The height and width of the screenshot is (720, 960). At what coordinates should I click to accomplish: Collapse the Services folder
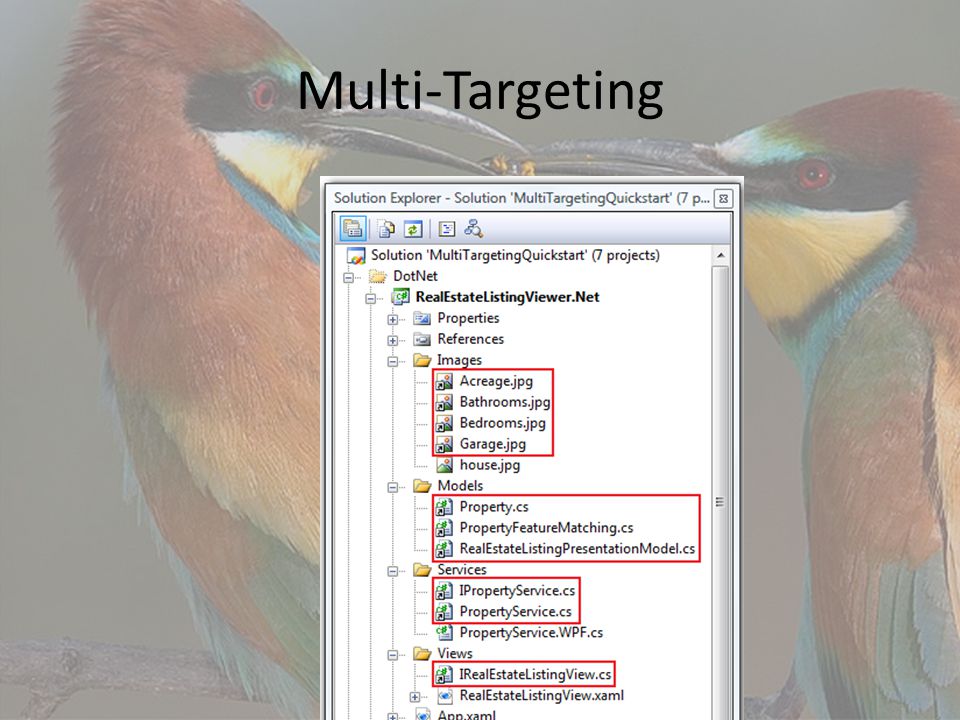[x=392, y=571]
